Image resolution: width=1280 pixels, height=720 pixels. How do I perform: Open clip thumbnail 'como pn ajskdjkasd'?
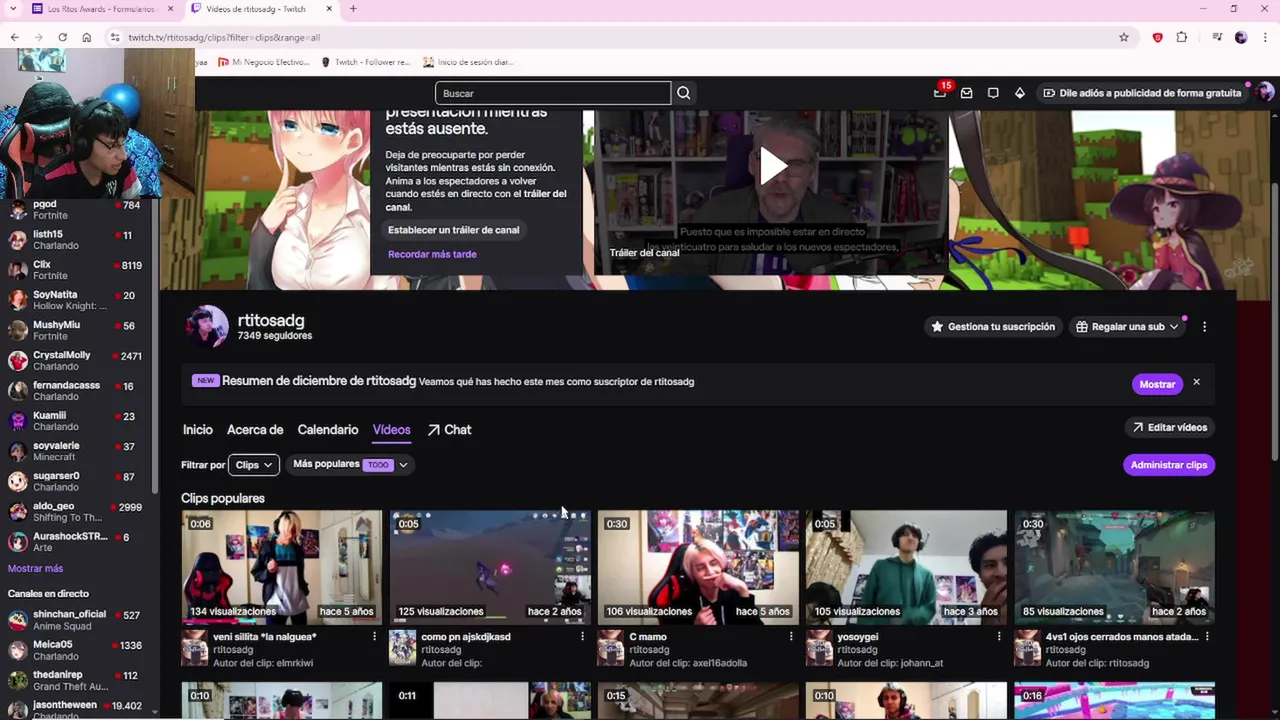(x=490, y=567)
